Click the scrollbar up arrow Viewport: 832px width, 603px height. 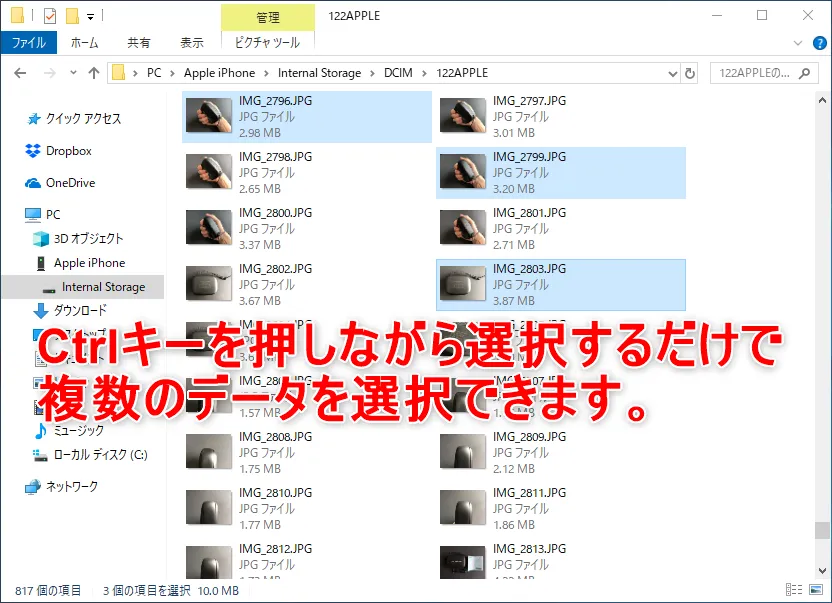[x=822, y=100]
